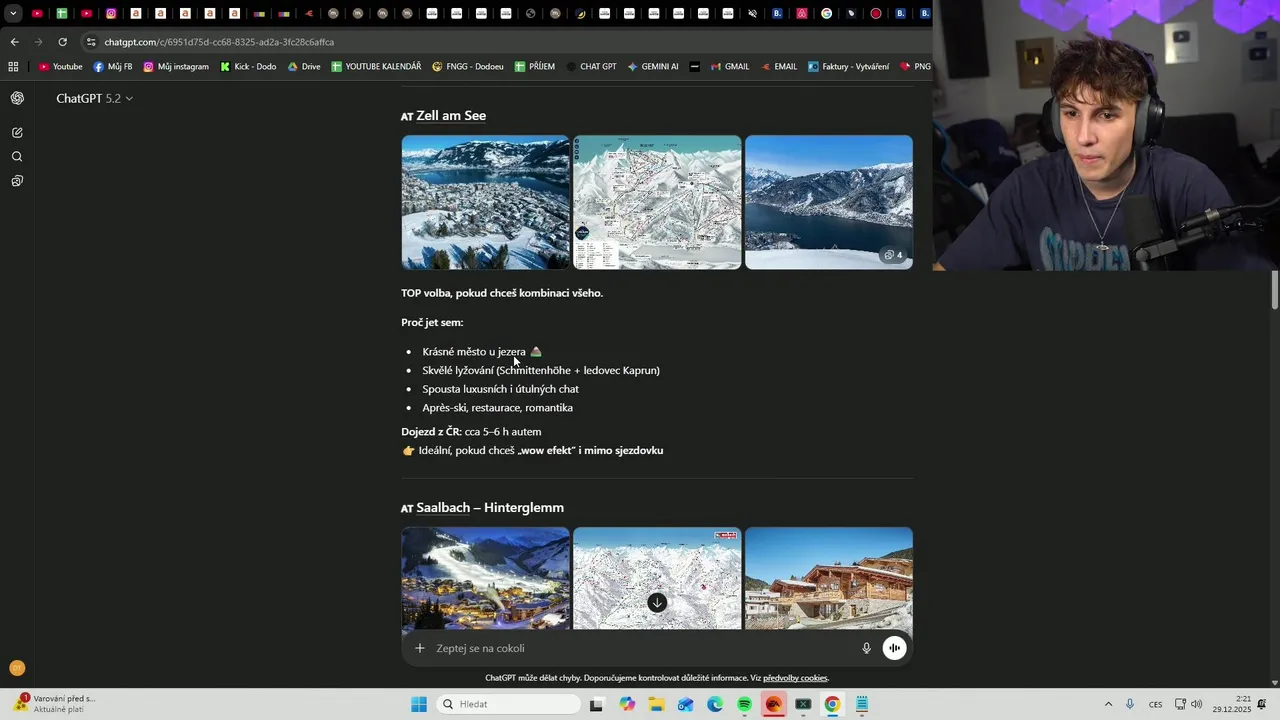Open the Zell am See lake photo with the 4 badge

pos(829,202)
